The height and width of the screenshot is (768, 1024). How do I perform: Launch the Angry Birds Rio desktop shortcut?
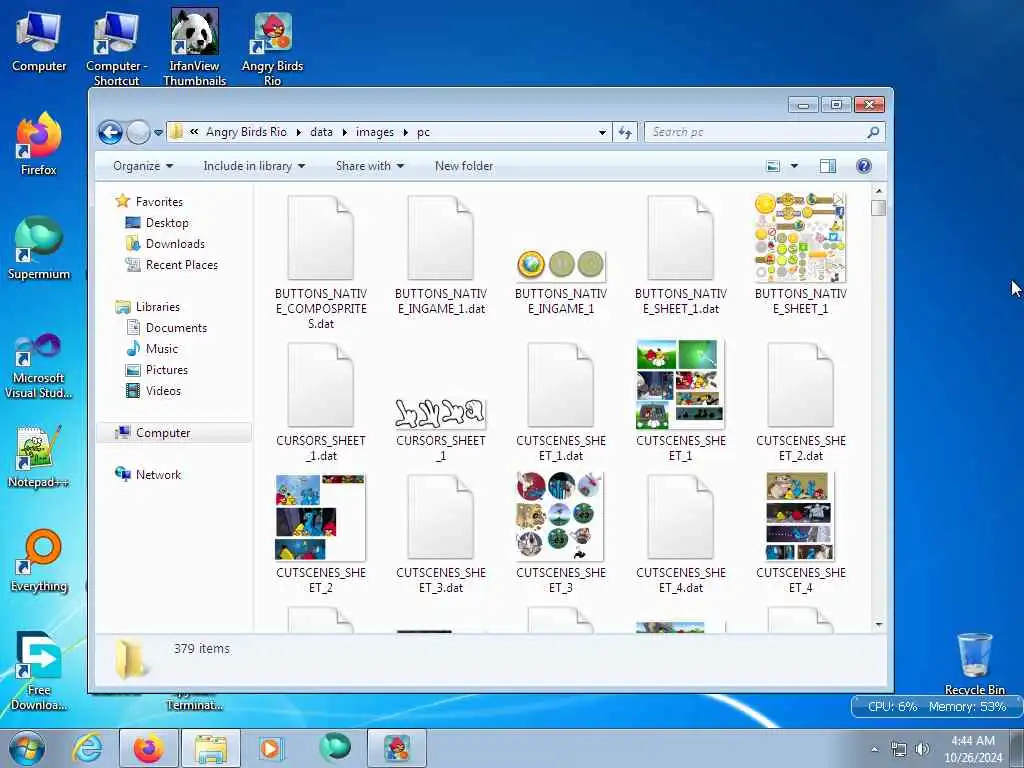point(272,48)
